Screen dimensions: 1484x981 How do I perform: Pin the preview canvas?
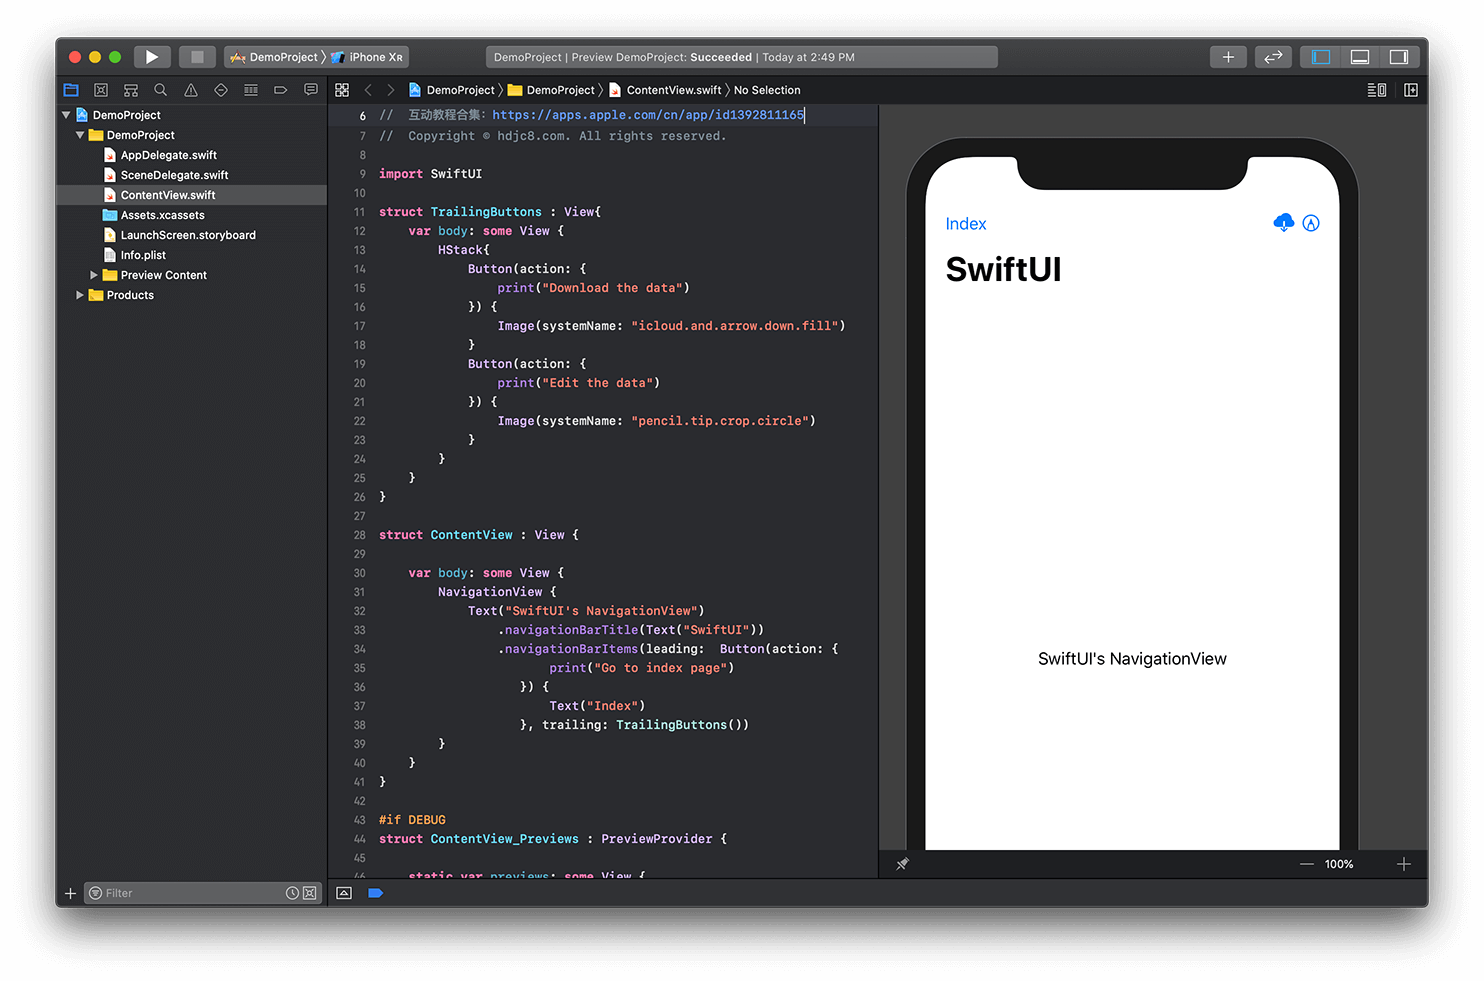click(902, 864)
